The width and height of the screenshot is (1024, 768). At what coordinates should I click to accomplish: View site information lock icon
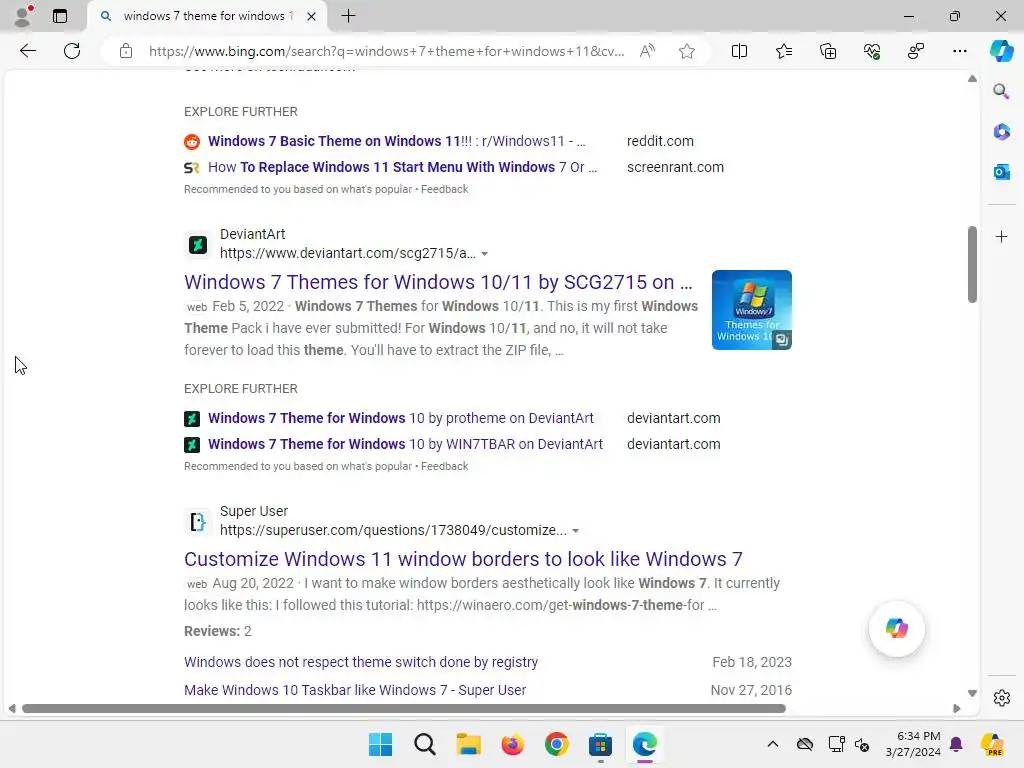point(126,51)
